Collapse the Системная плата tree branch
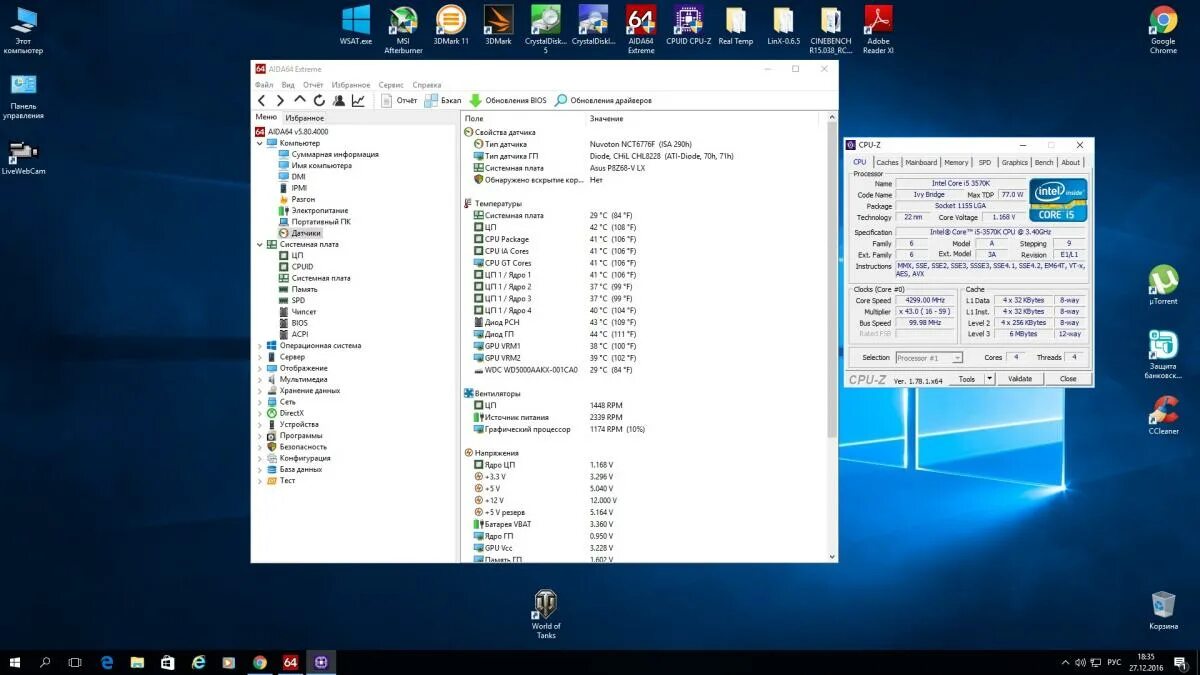The width and height of the screenshot is (1200, 675). coord(260,244)
